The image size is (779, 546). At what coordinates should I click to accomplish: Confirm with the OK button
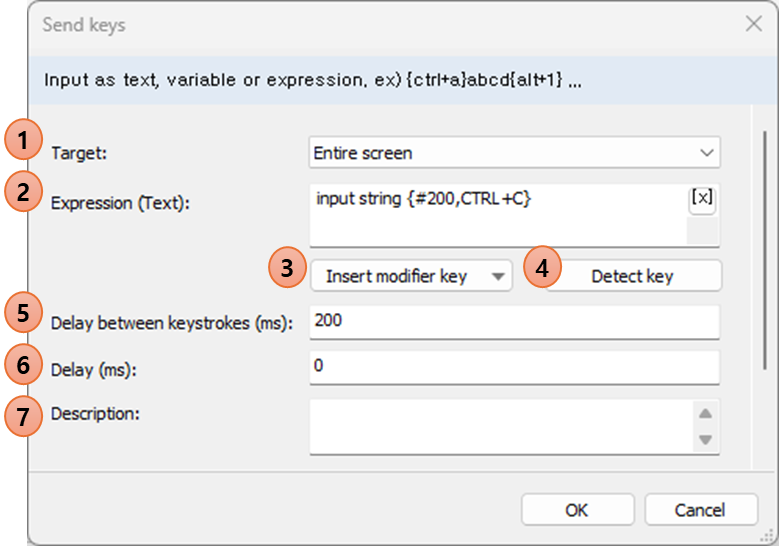click(577, 510)
